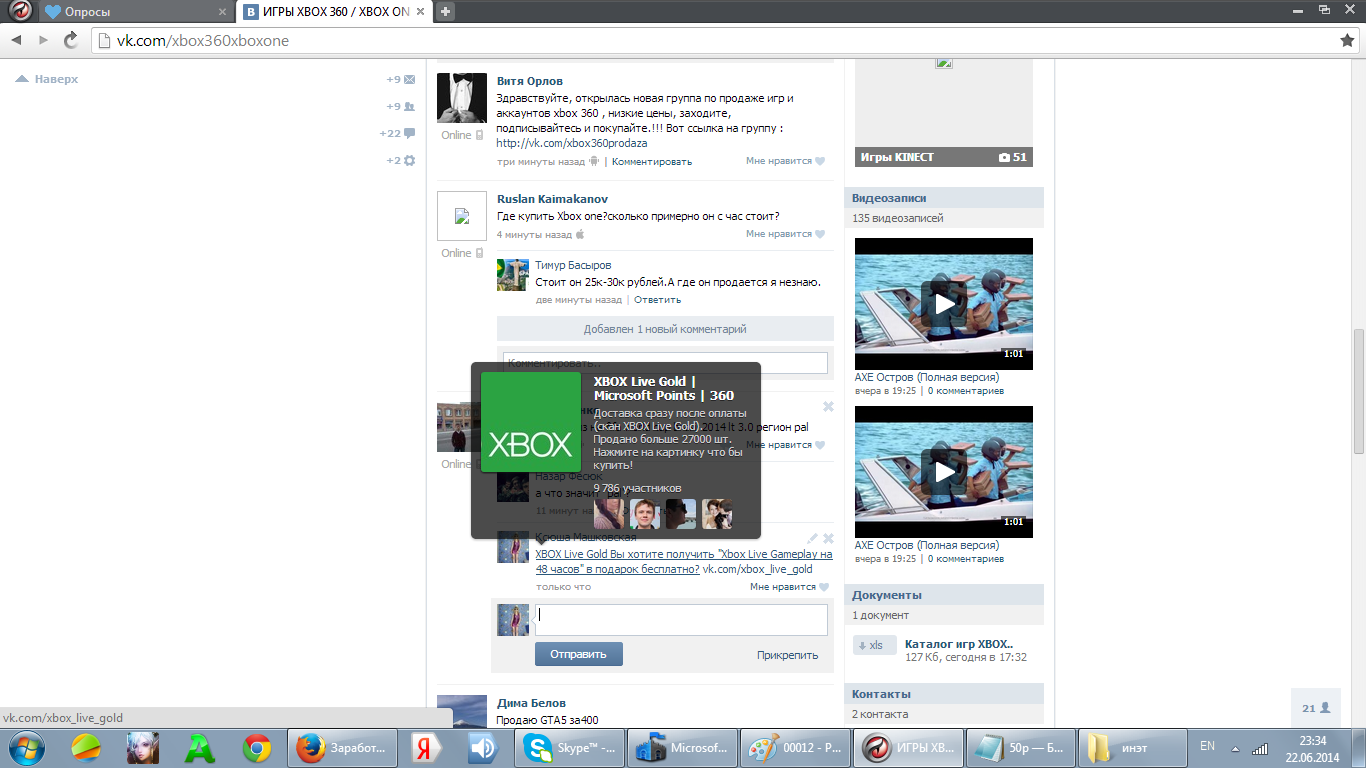Click the browser forward arrow
Screen dimensions: 1366x768
43,40
